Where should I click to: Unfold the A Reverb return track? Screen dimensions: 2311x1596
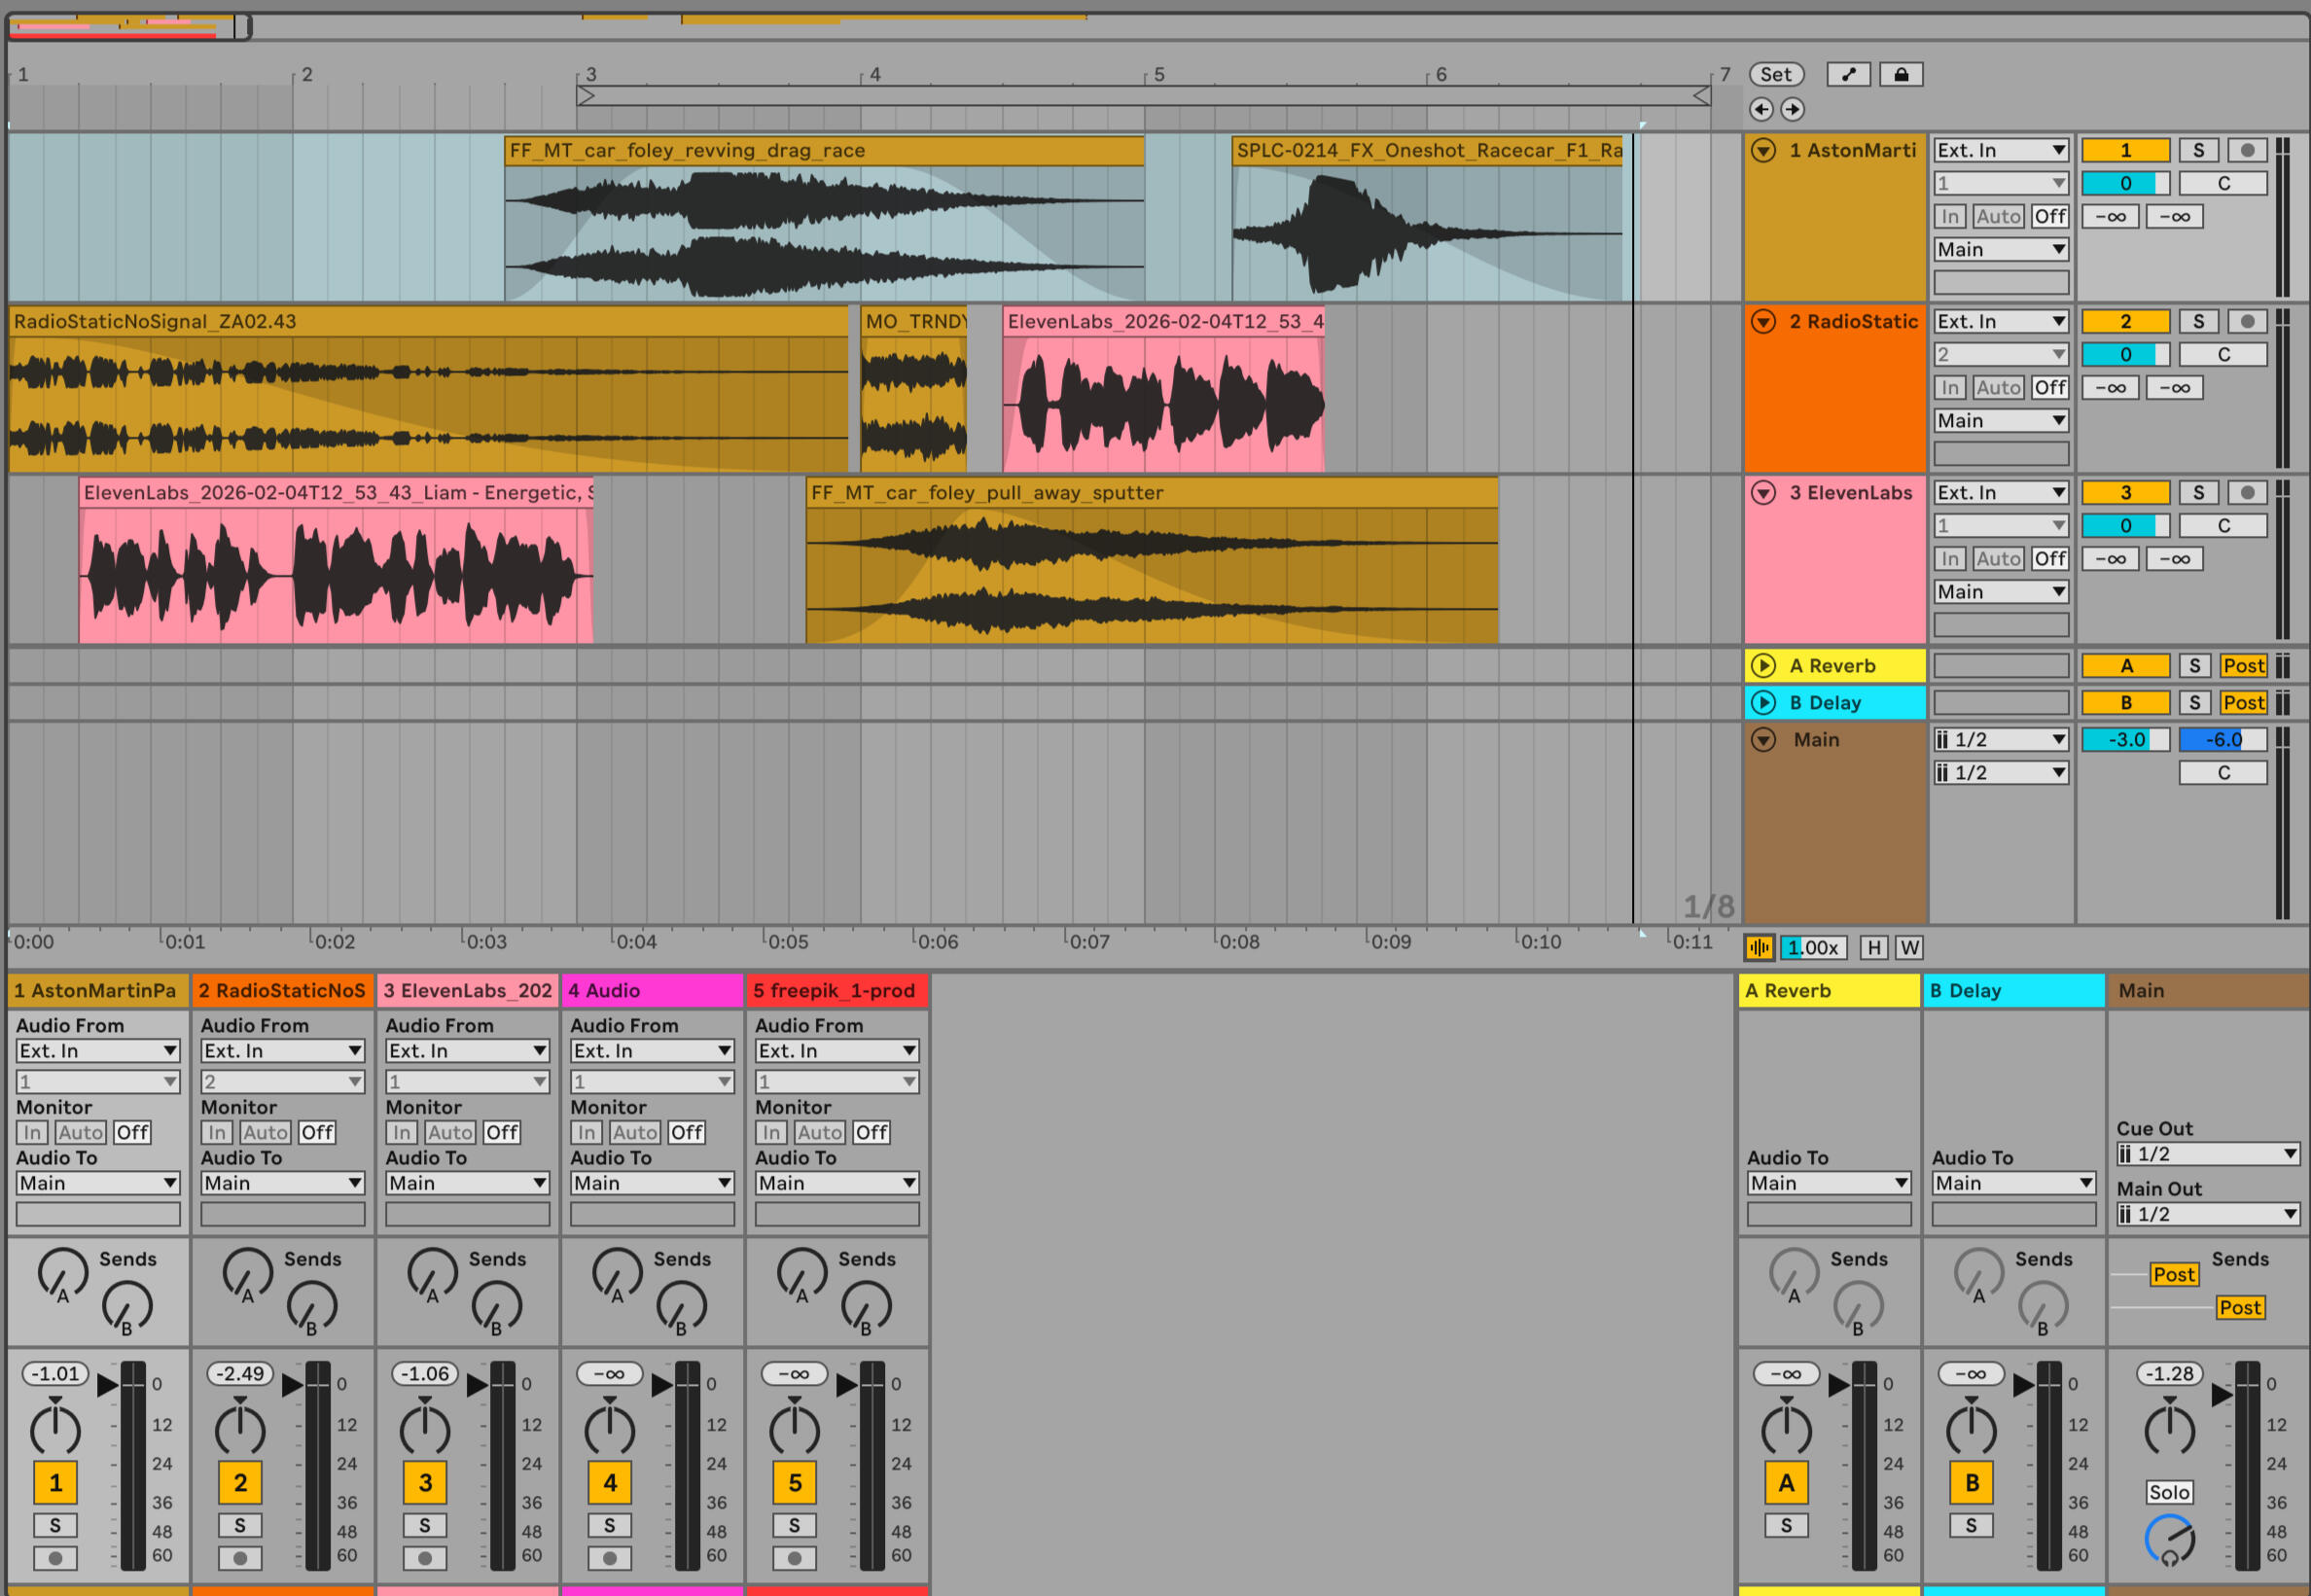point(1763,666)
